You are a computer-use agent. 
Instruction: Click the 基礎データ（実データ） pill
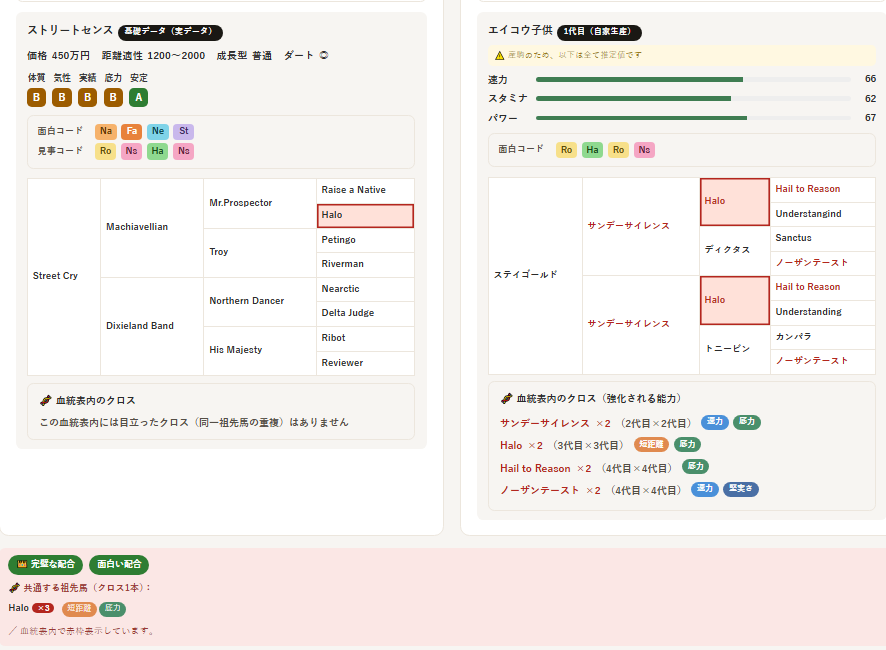click(x=170, y=32)
